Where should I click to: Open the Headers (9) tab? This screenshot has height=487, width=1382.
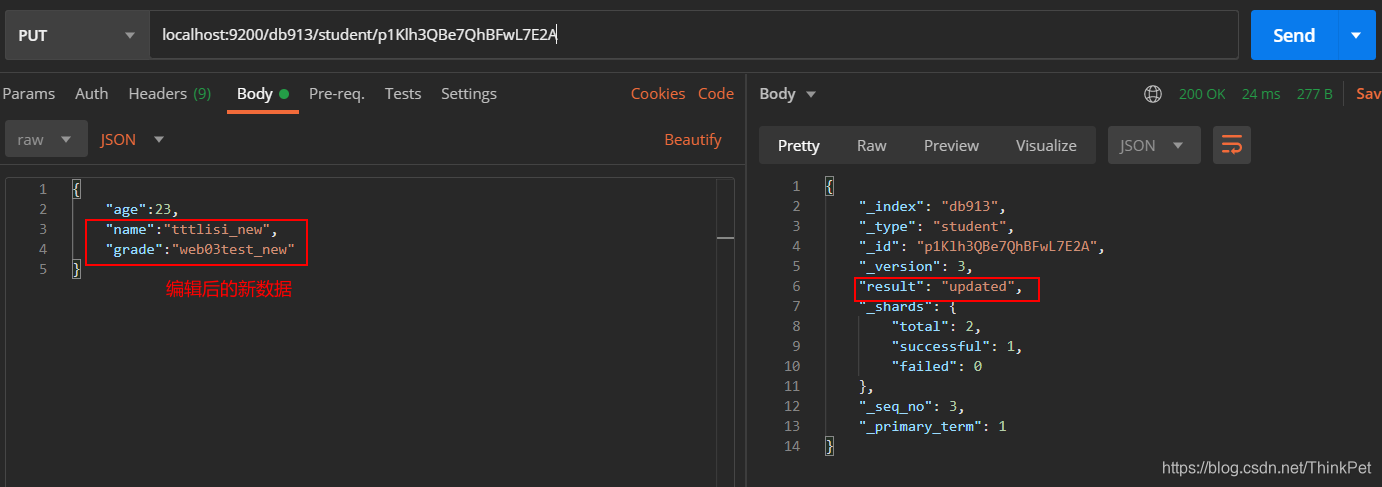169,94
